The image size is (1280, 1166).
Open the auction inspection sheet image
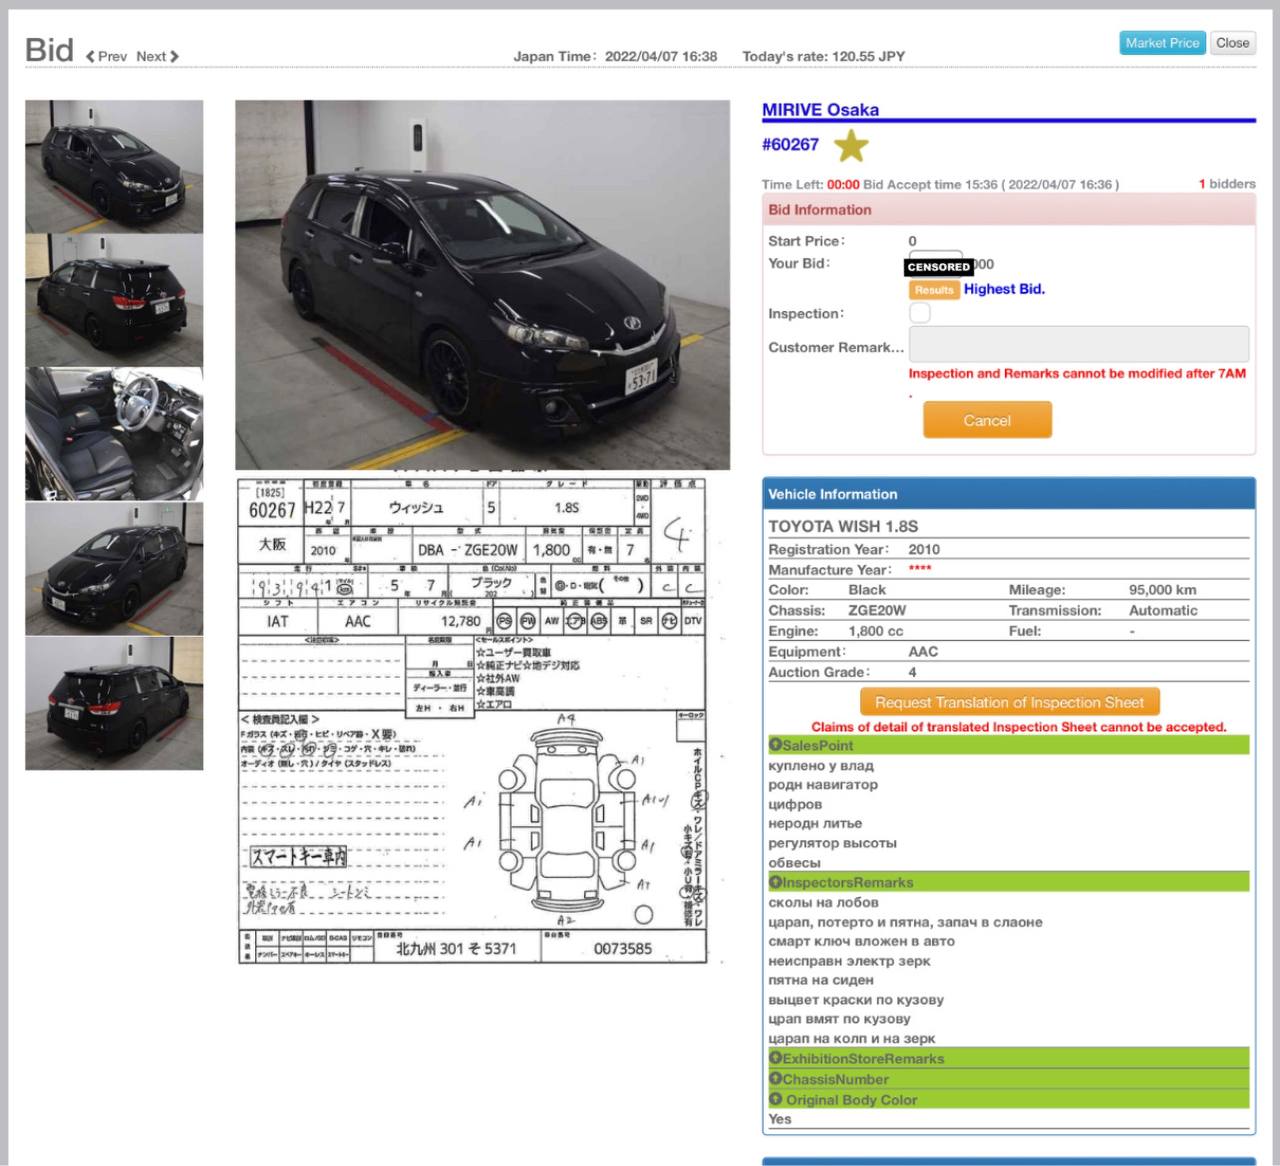click(472, 720)
